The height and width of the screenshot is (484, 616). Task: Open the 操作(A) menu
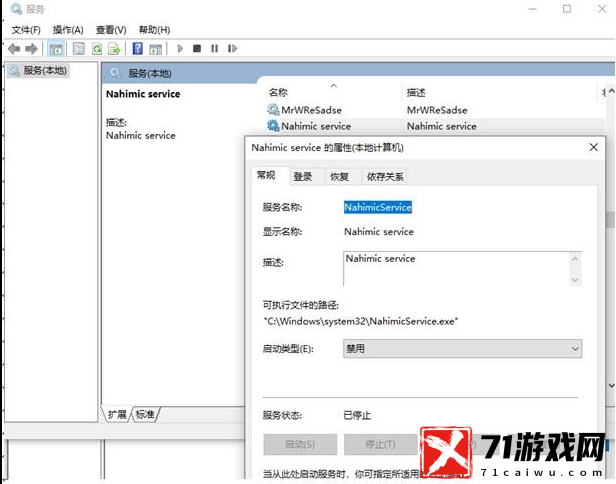click(68, 30)
